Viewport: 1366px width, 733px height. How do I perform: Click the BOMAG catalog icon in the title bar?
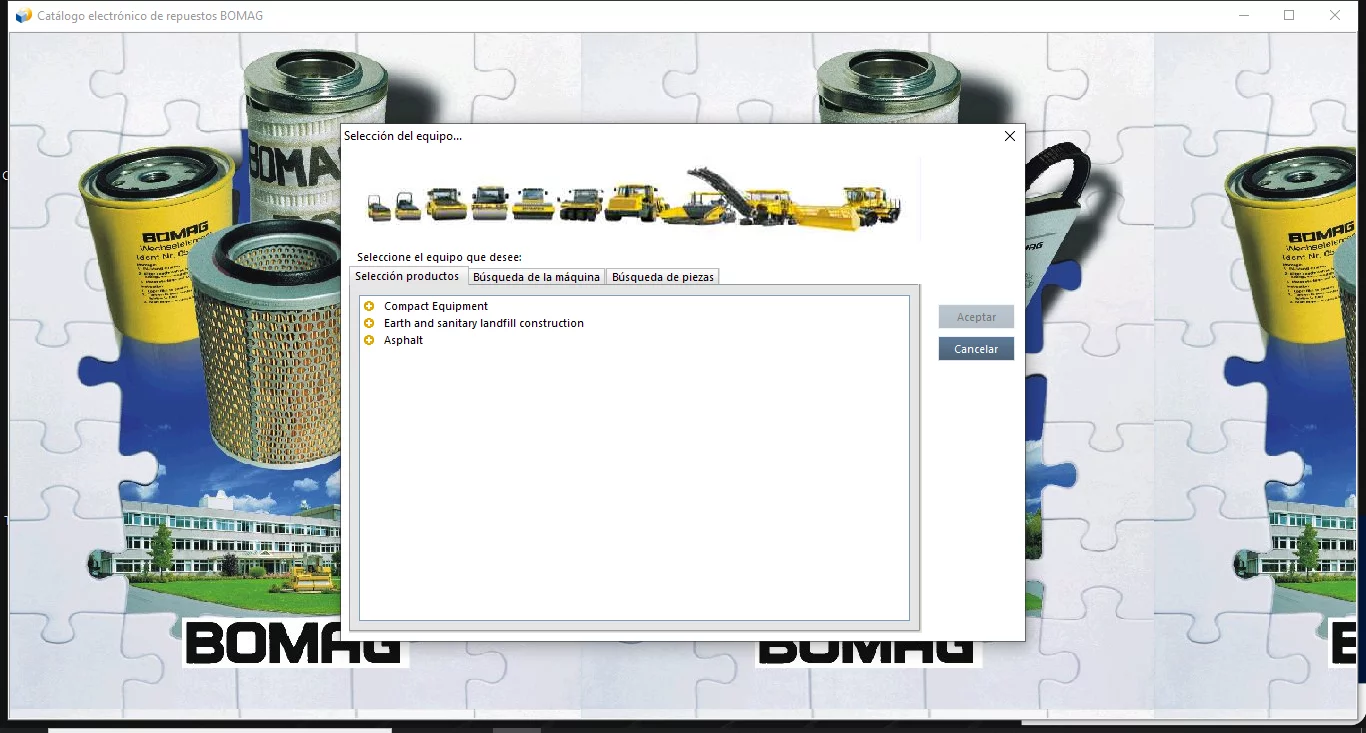click(21, 15)
